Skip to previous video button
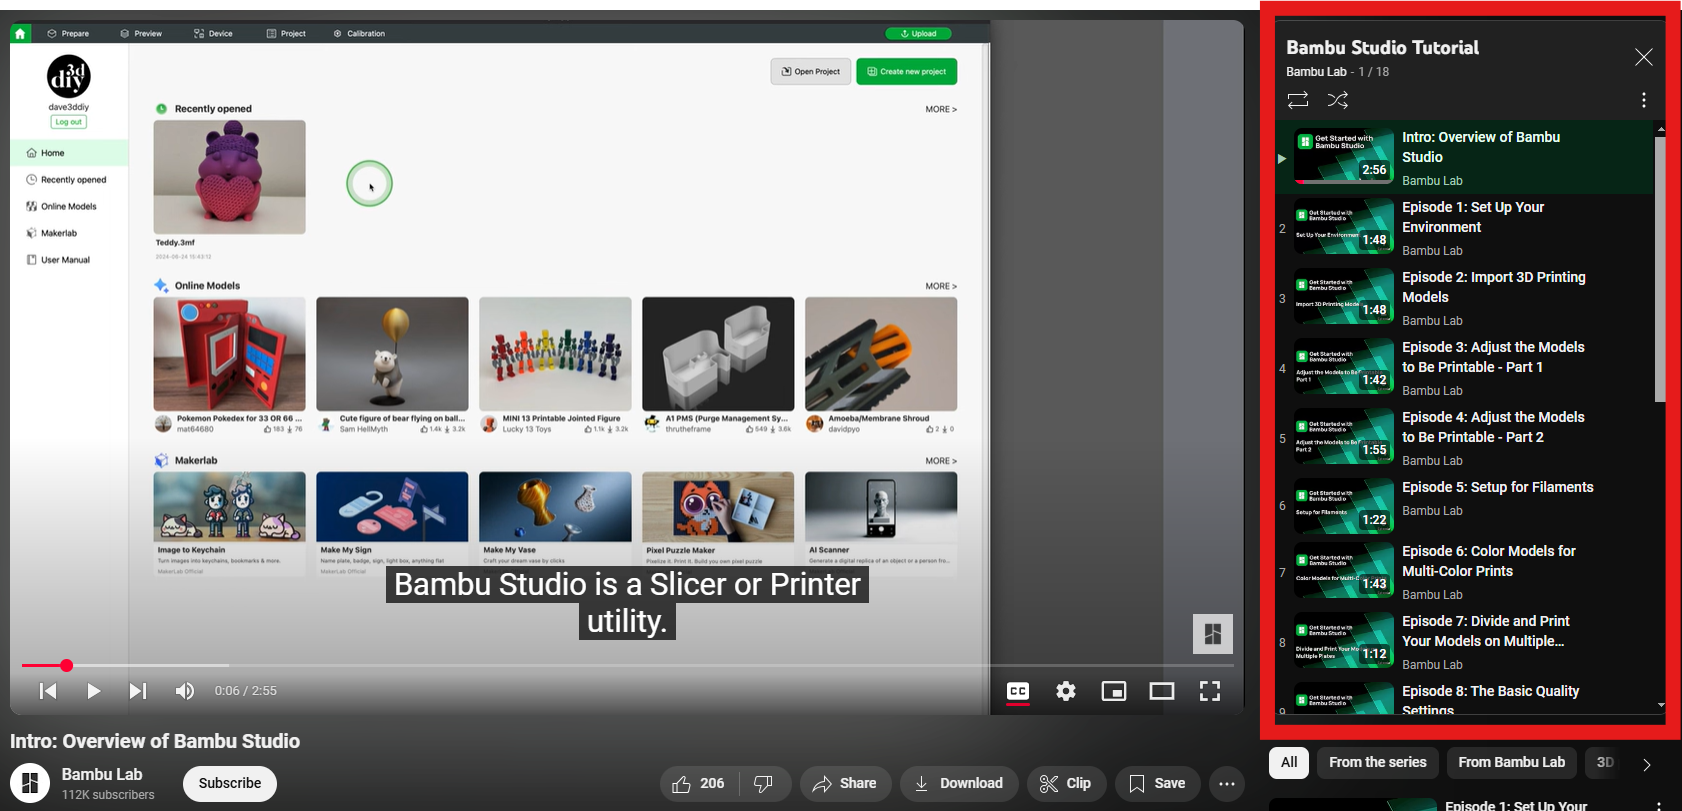This screenshot has width=1682, height=811. point(48,691)
